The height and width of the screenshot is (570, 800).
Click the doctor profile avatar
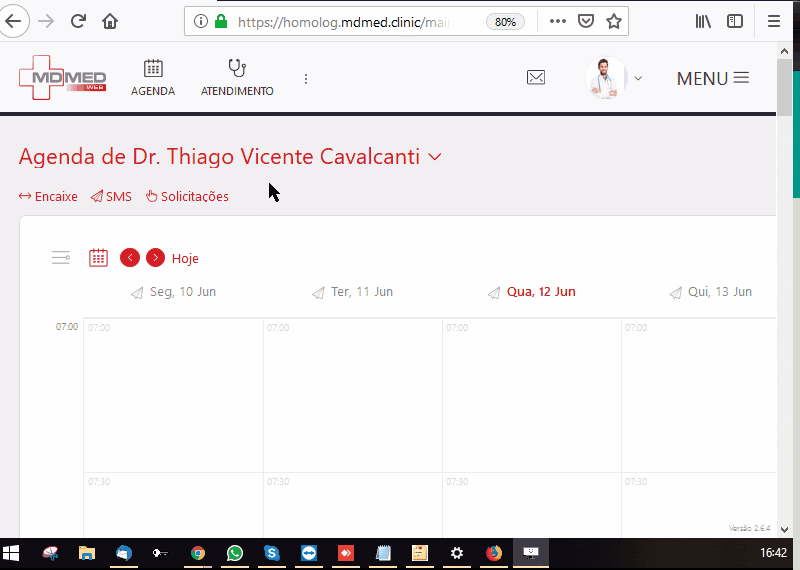[x=606, y=78]
